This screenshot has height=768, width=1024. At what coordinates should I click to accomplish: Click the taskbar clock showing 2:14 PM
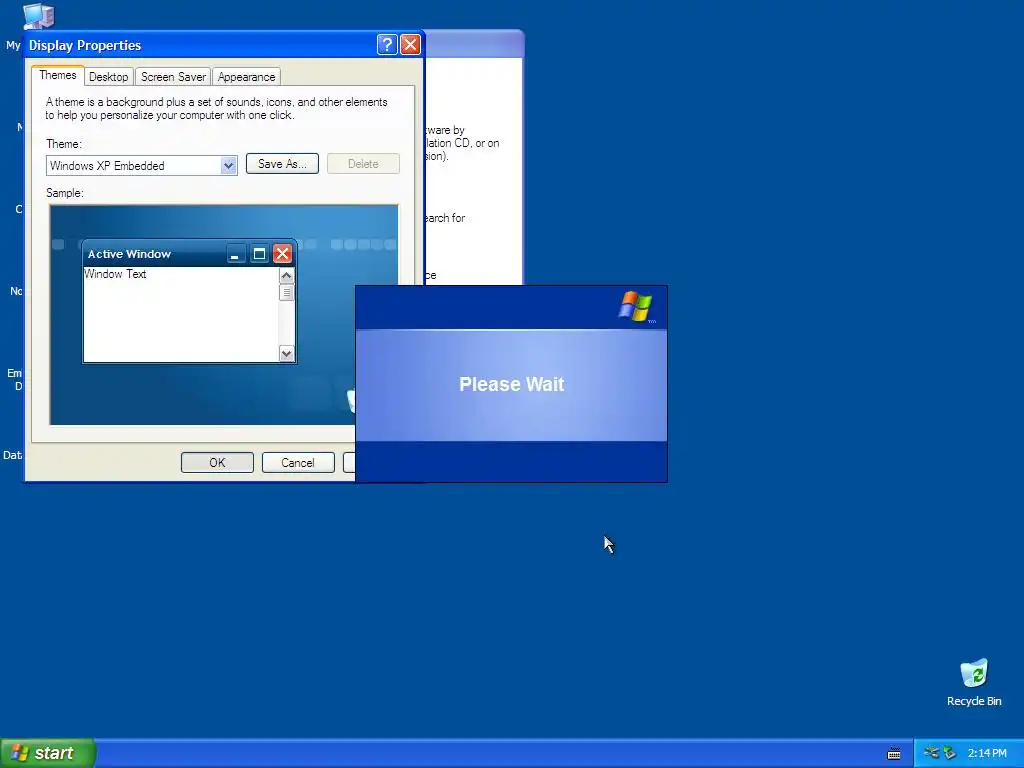[x=987, y=753]
